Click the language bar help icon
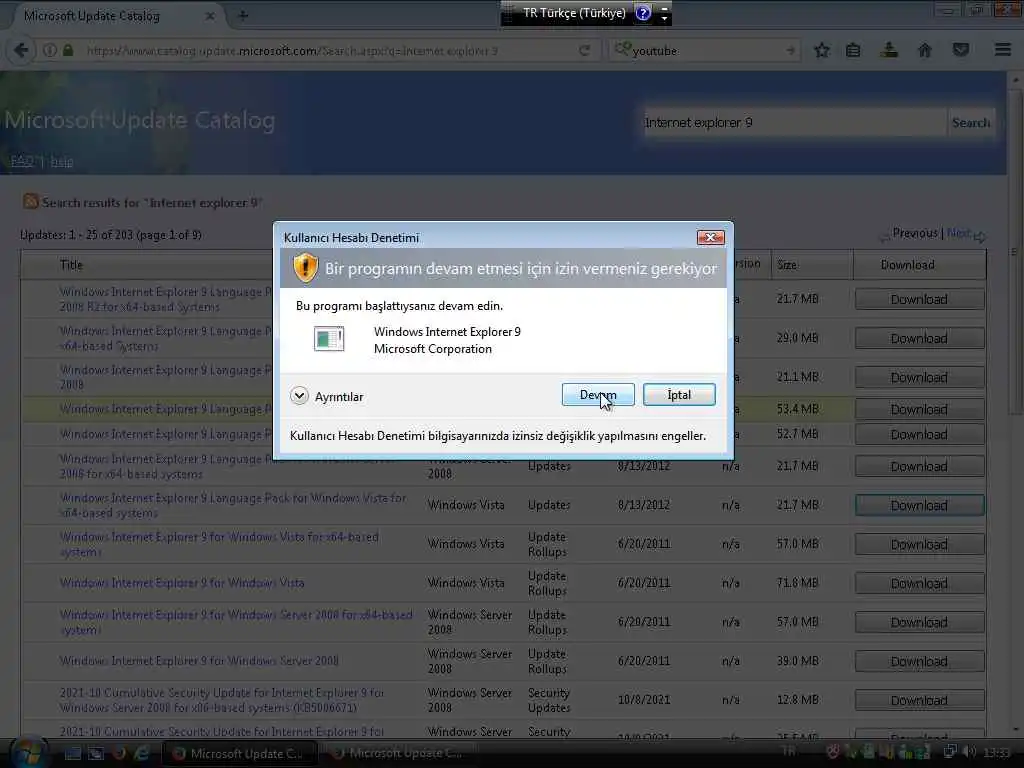This screenshot has width=1024, height=768. coord(643,13)
